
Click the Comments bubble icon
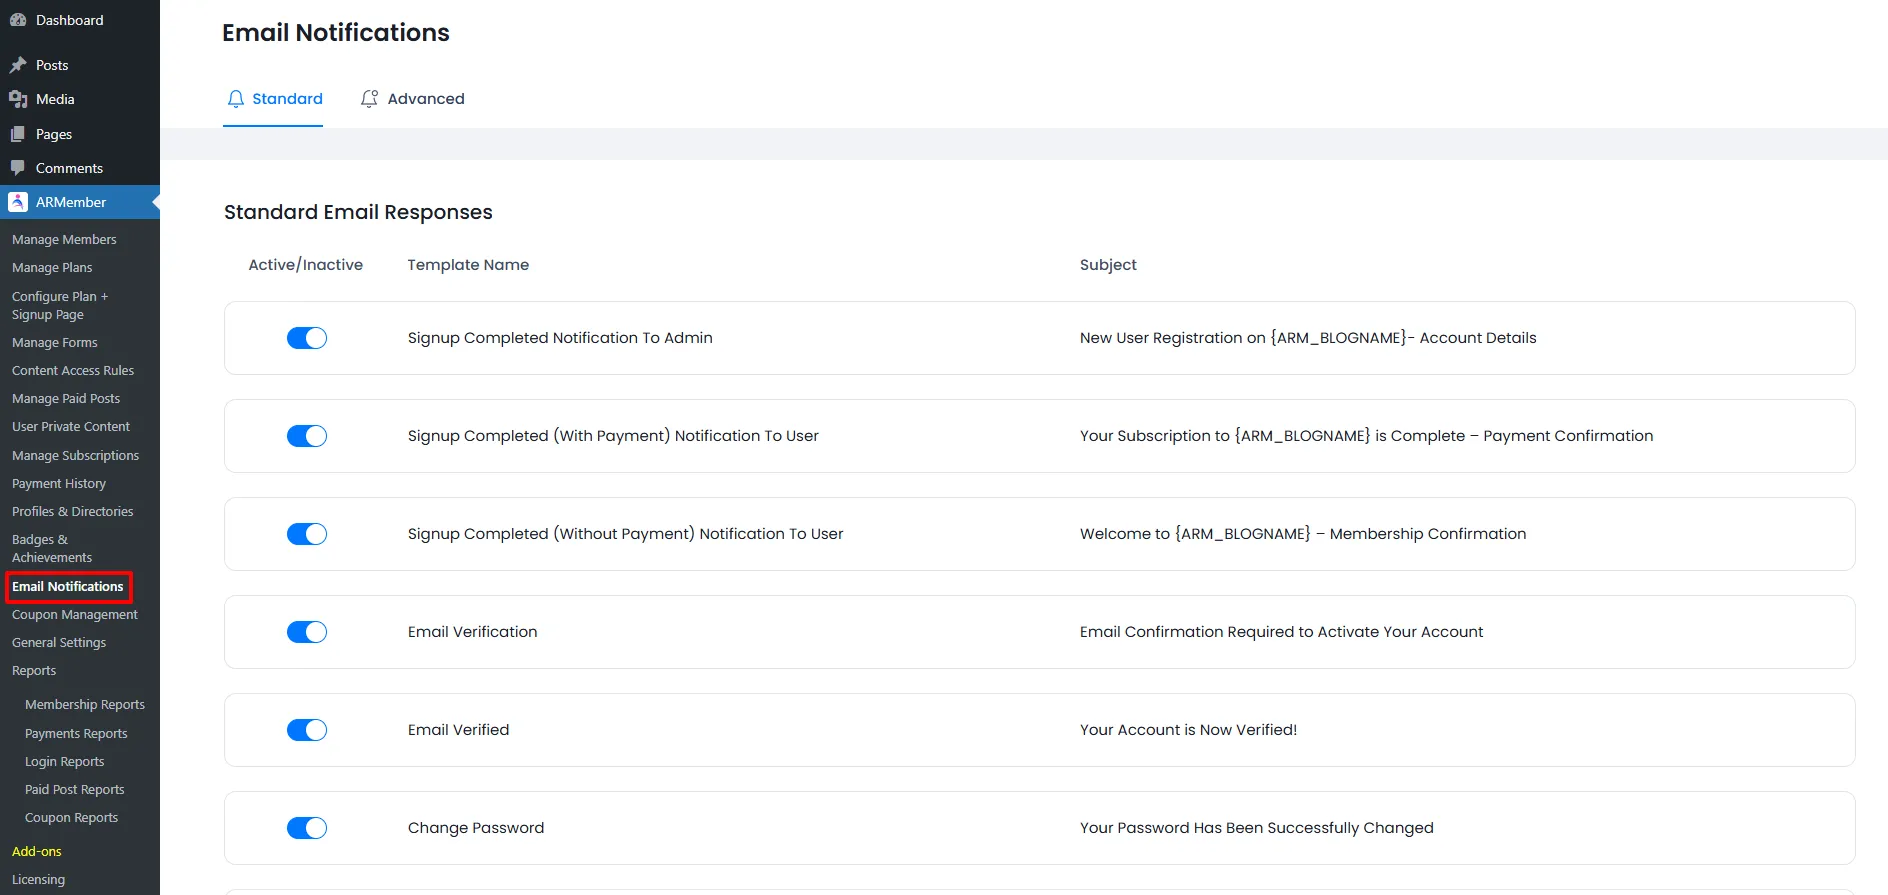click(x=18, y=168)
